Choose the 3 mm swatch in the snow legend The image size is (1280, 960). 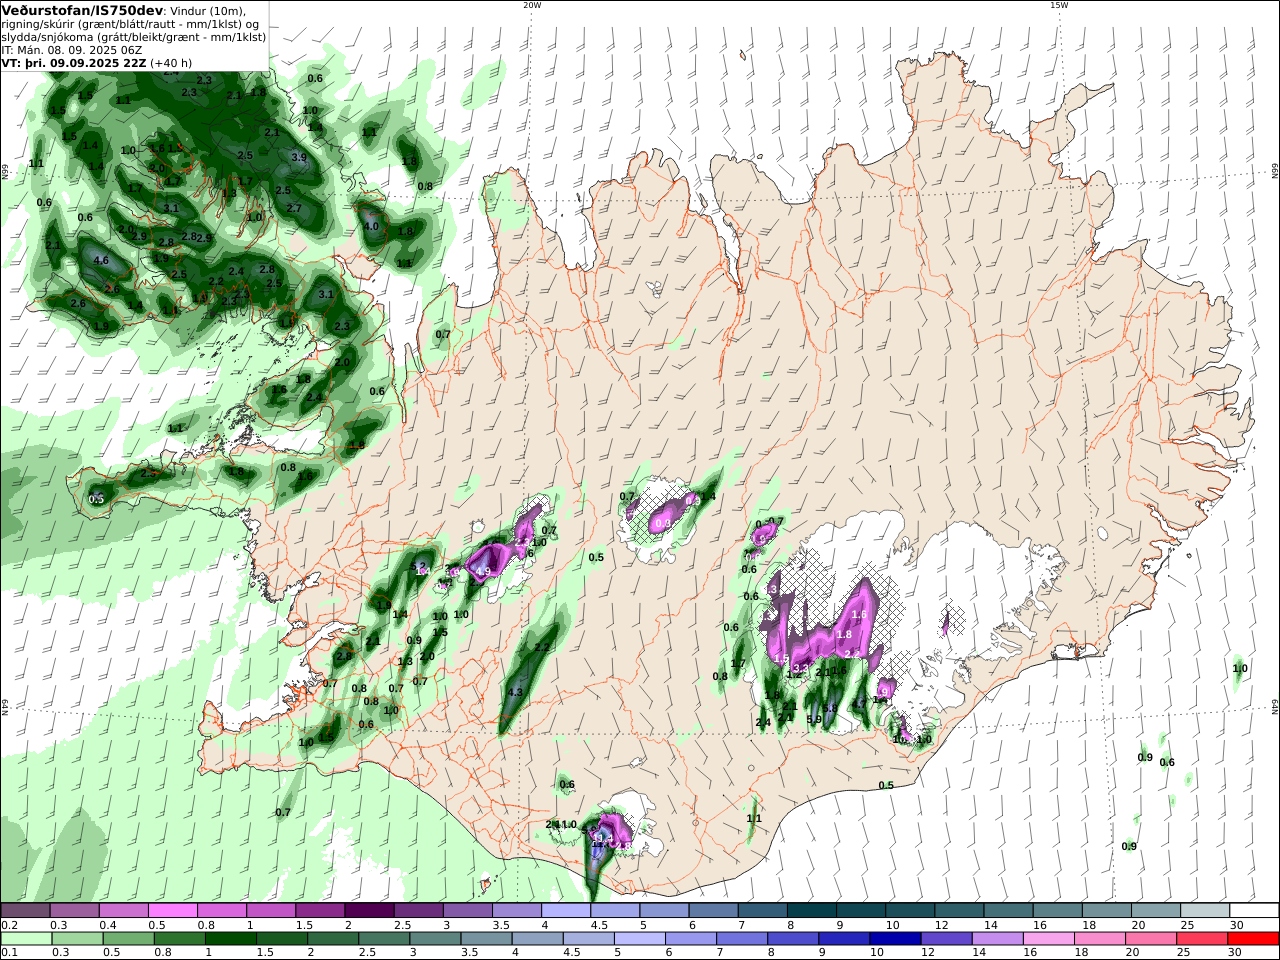(467, 911)
